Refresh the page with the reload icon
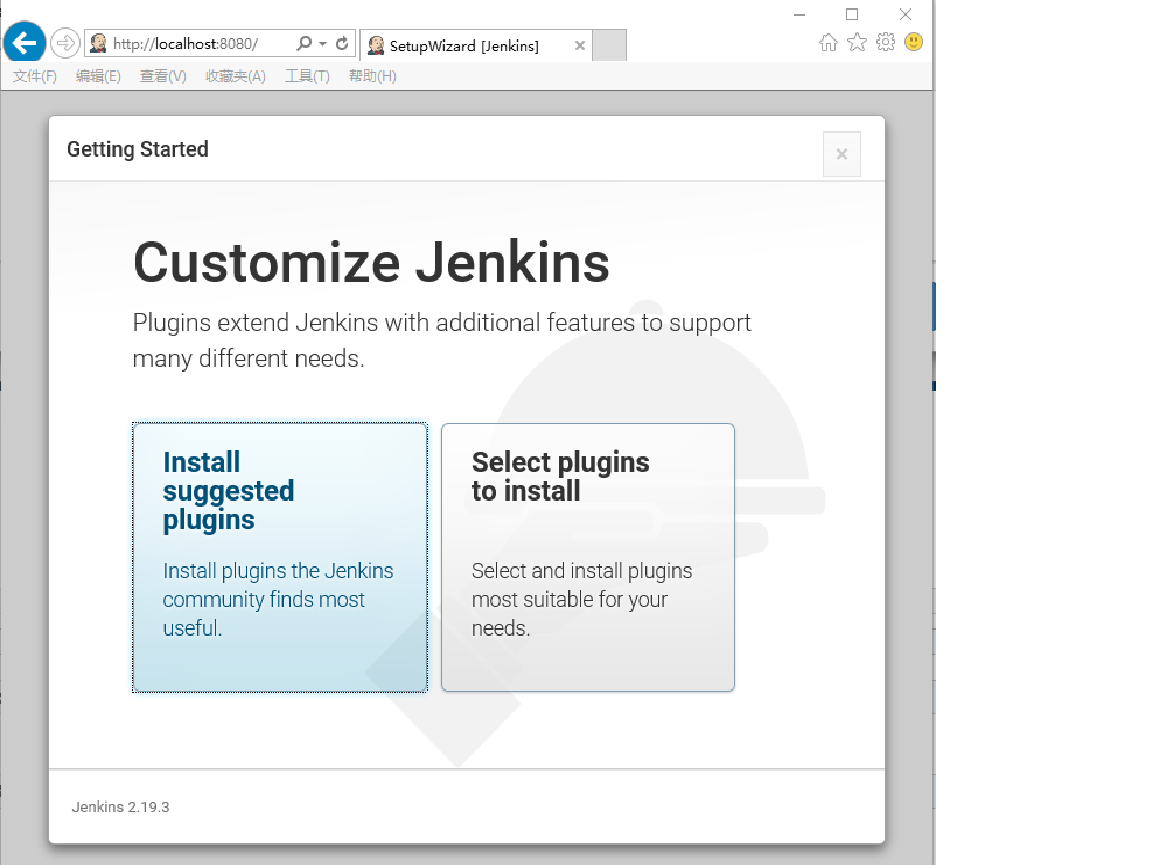1152x865 pixels. (x=342, y=44)
